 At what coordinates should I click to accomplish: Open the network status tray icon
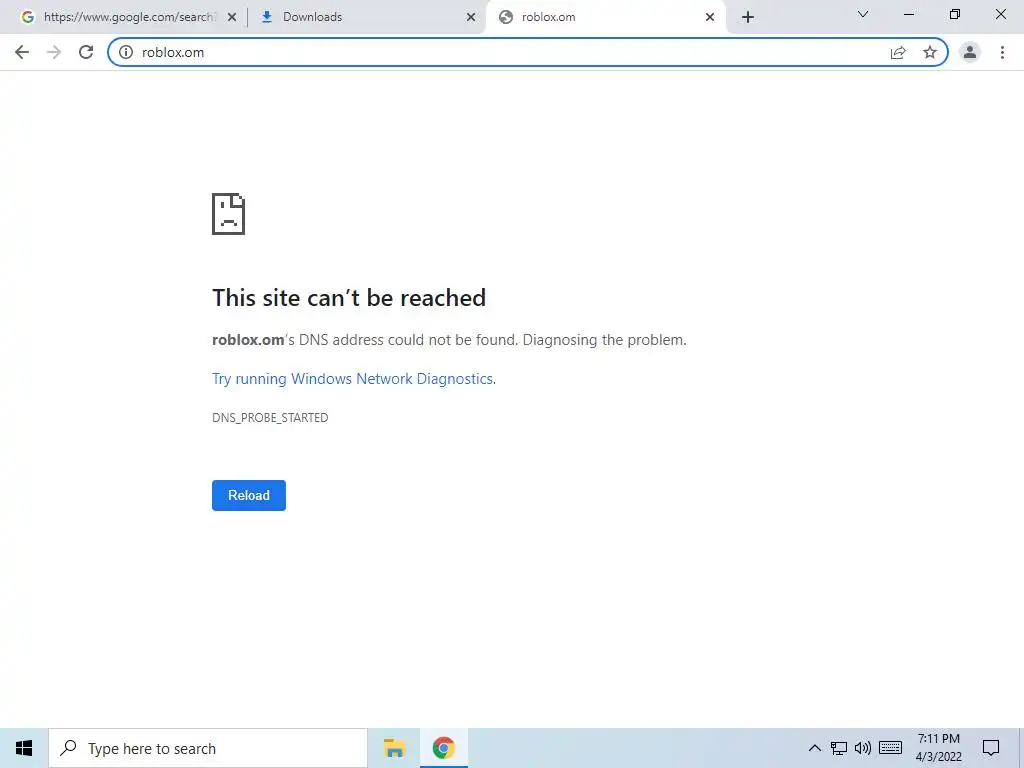(839, 748)
